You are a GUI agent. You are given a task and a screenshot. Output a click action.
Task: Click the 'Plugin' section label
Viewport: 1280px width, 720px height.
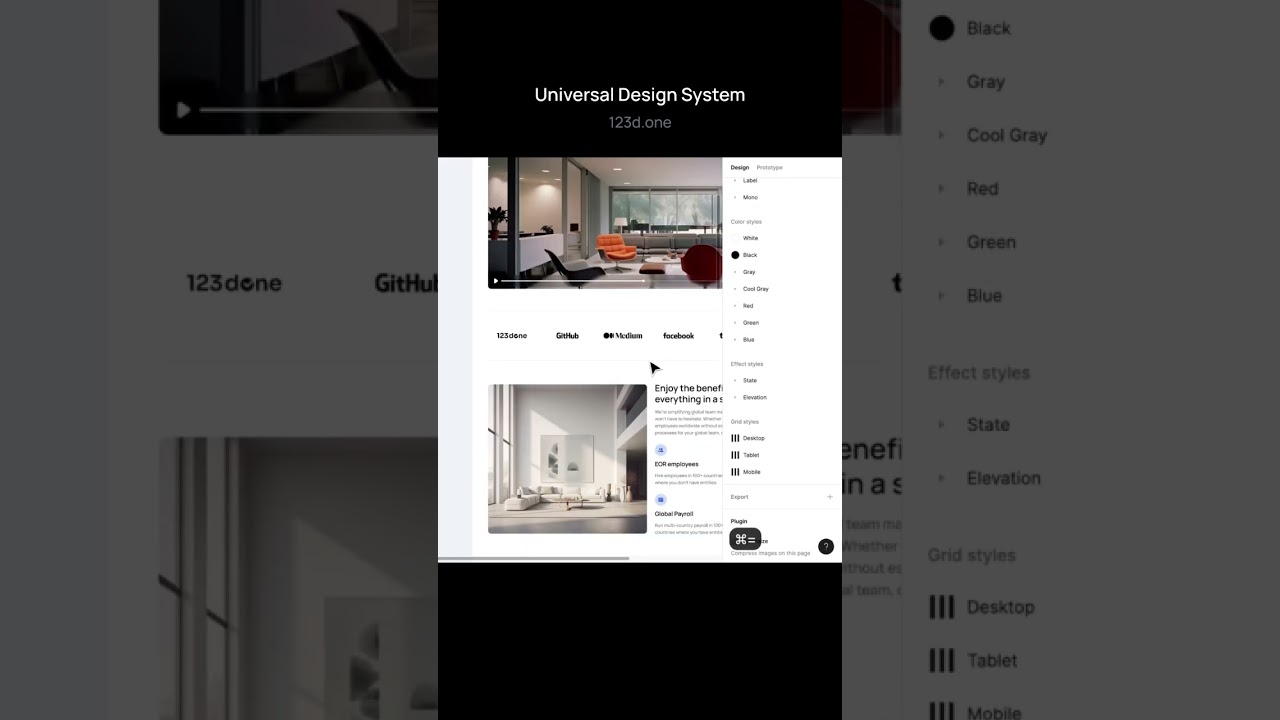coord(739,521)
